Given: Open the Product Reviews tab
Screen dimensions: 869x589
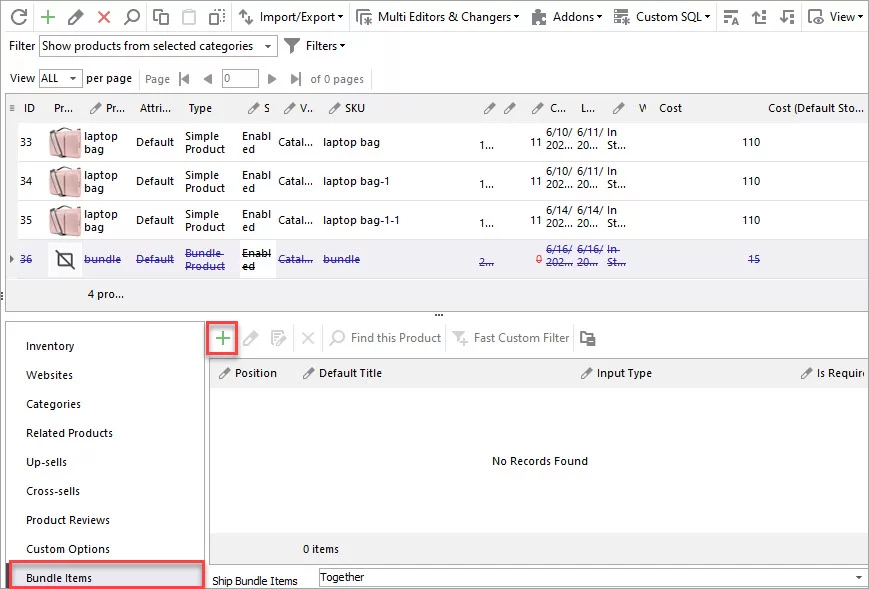Looking at the screenshot, I should pos(68,520).
